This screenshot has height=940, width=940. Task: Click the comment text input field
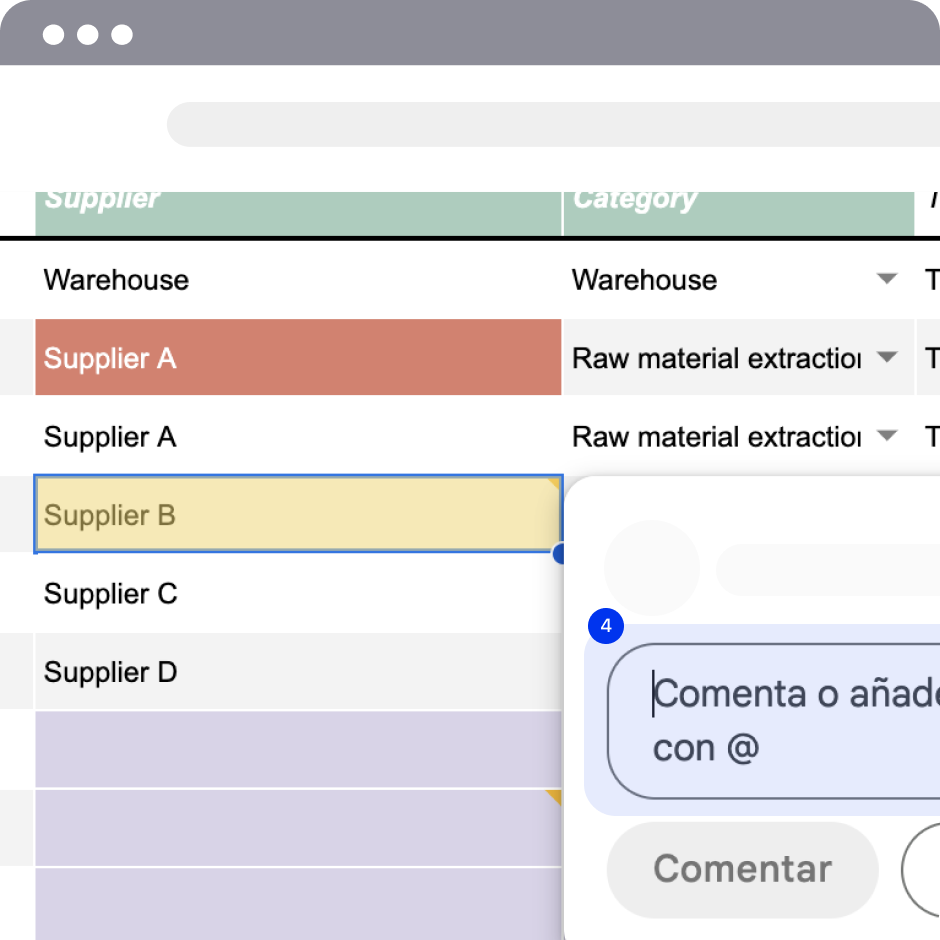click(x=773, y=721)
